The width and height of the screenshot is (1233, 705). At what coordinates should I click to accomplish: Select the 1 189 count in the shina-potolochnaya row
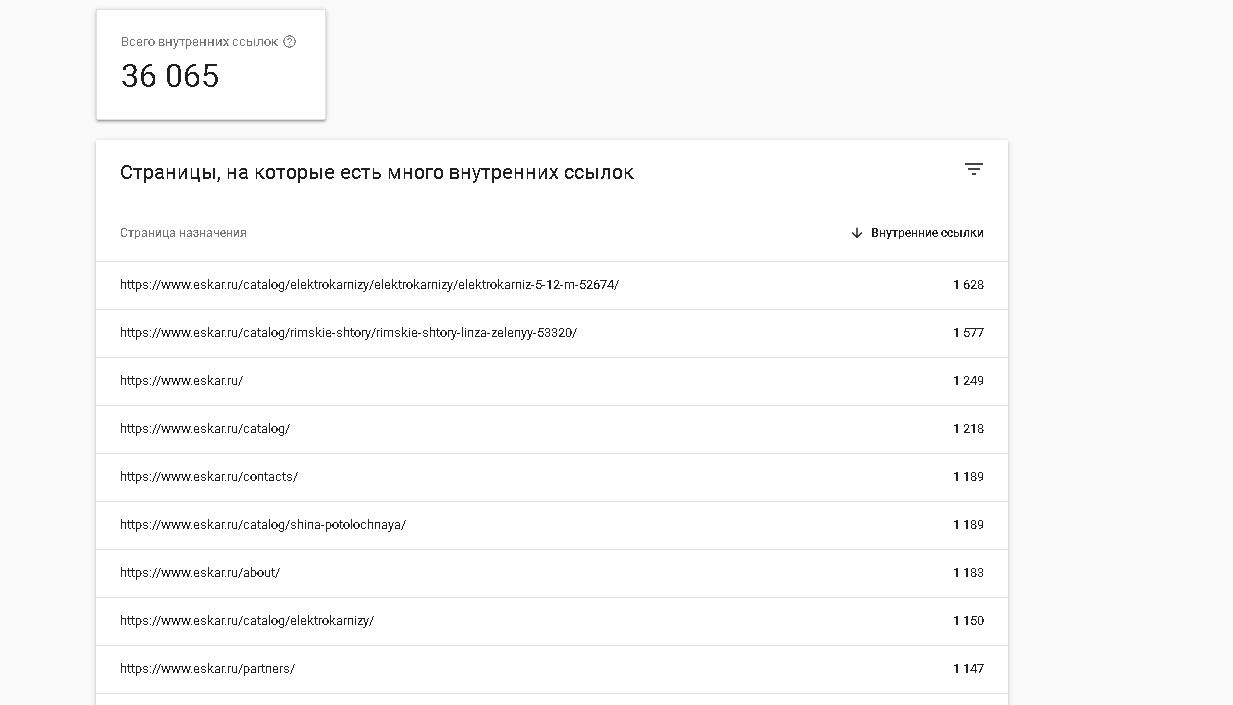[x=968, y=525]
